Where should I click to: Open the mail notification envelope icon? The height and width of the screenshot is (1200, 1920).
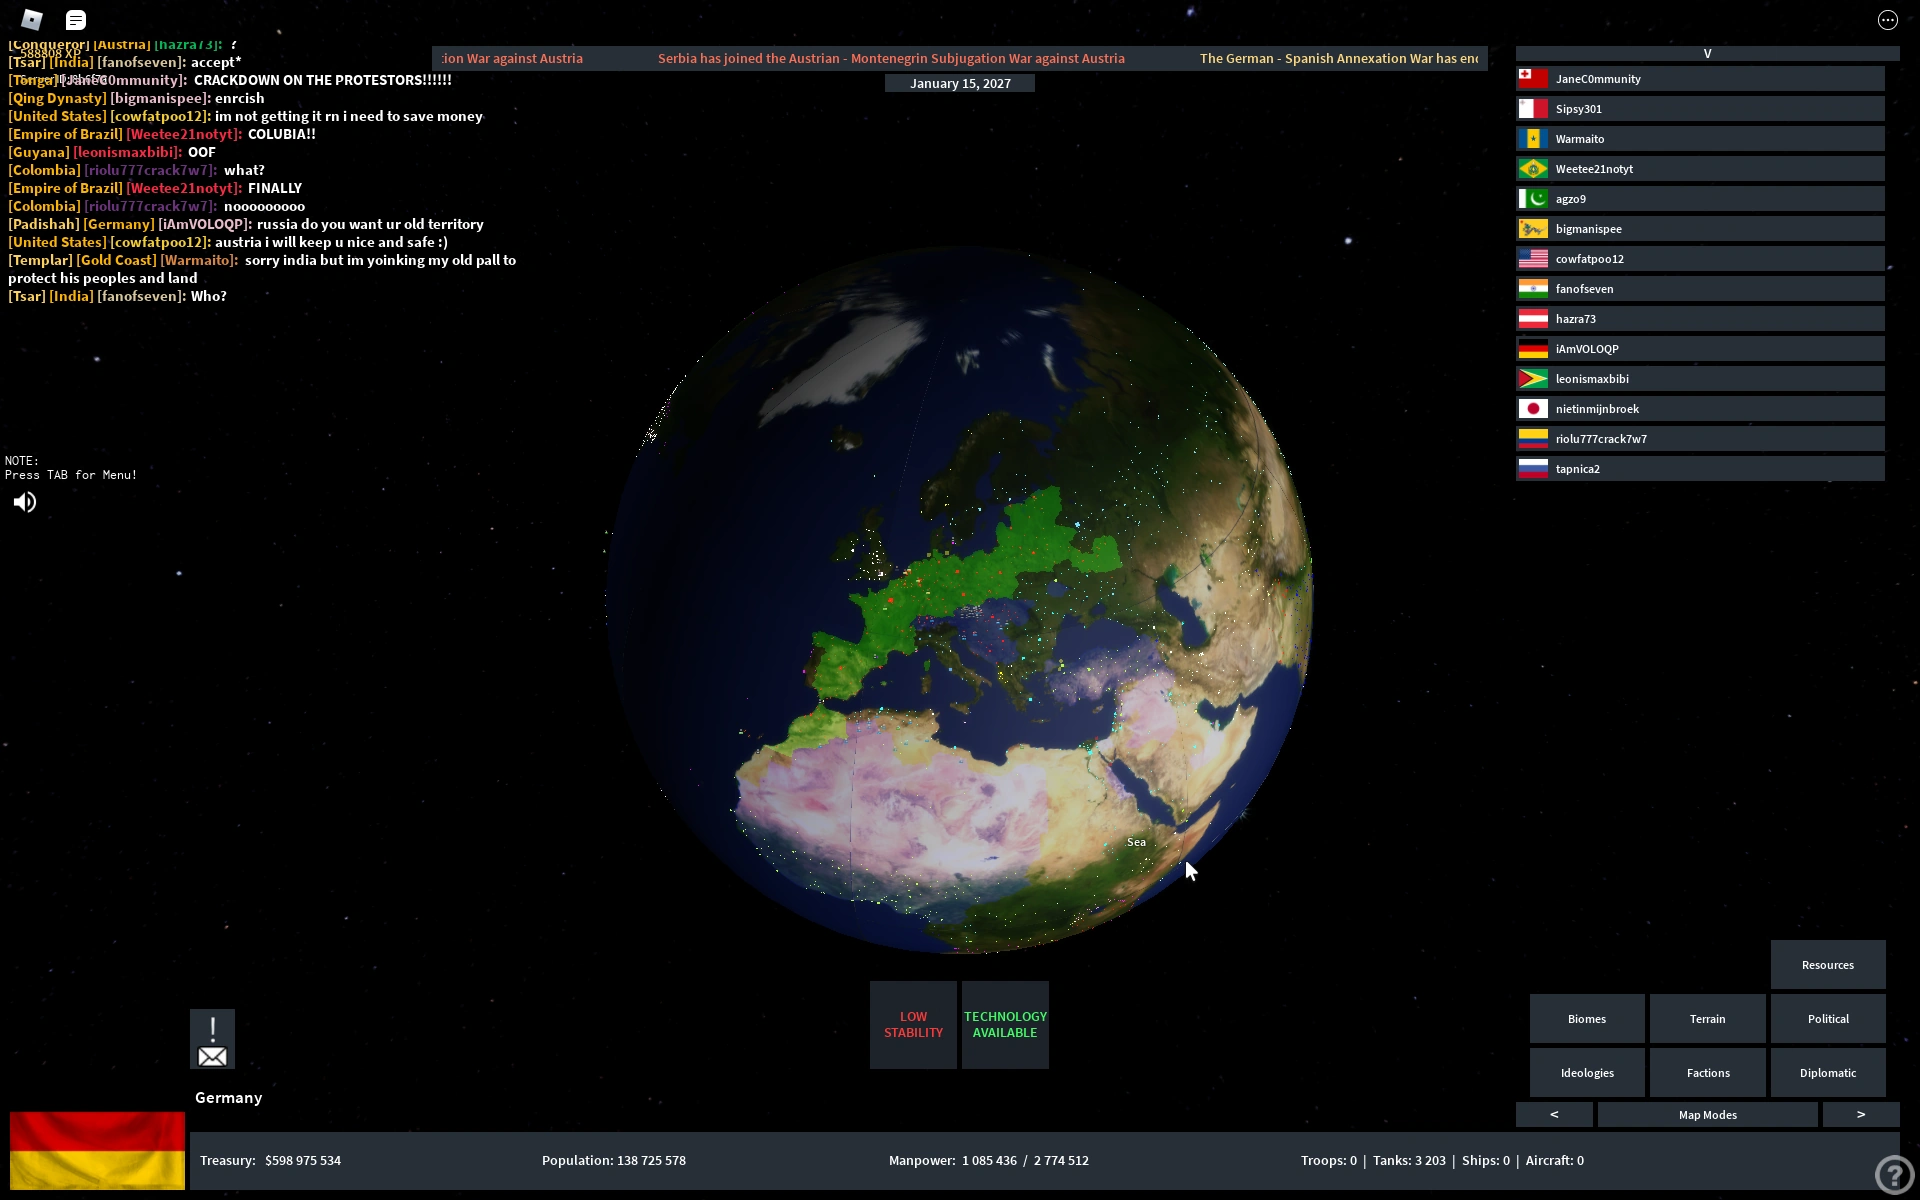pyautogui.click(x=212, y=1039)
